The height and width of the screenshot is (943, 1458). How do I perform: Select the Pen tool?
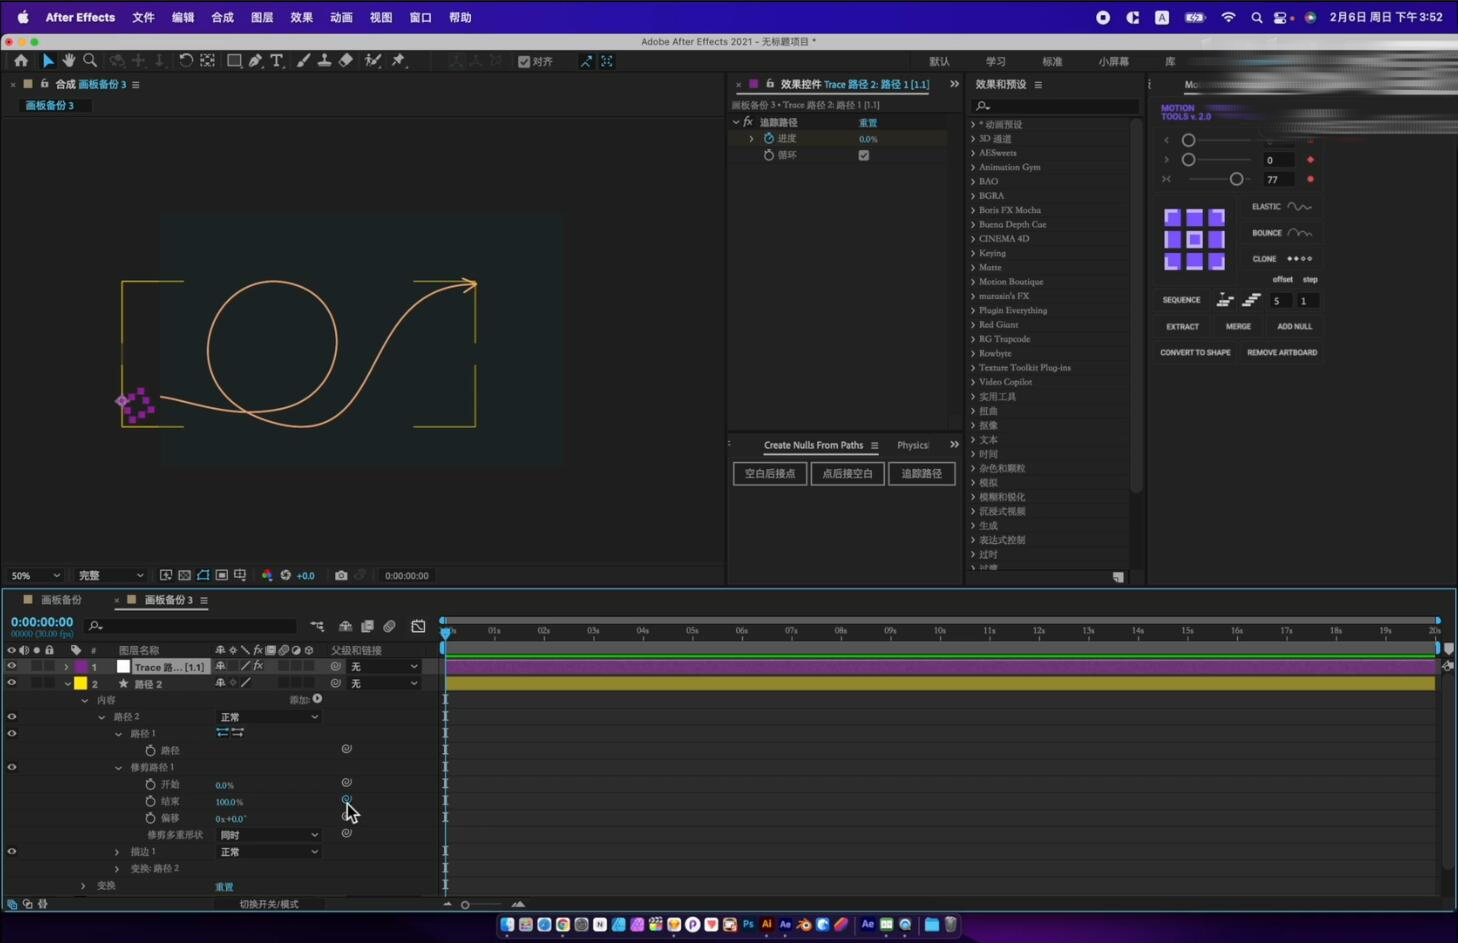256,61
